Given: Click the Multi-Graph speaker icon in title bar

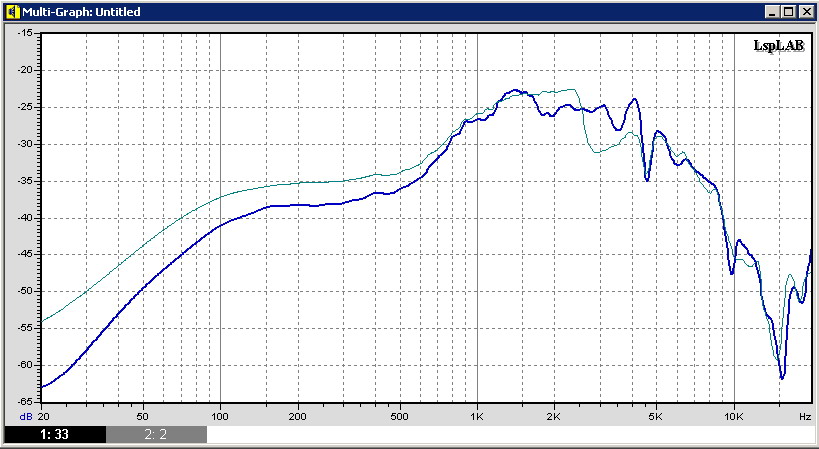Looking at the screenshot, I should (x=13, y=11).
